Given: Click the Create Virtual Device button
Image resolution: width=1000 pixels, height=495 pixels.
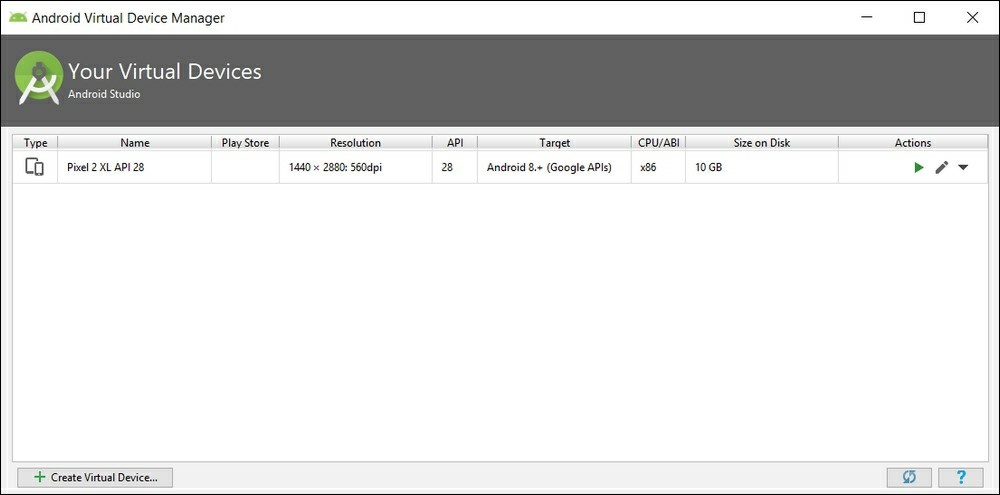Looking at the screenshot, I should 95,477.
